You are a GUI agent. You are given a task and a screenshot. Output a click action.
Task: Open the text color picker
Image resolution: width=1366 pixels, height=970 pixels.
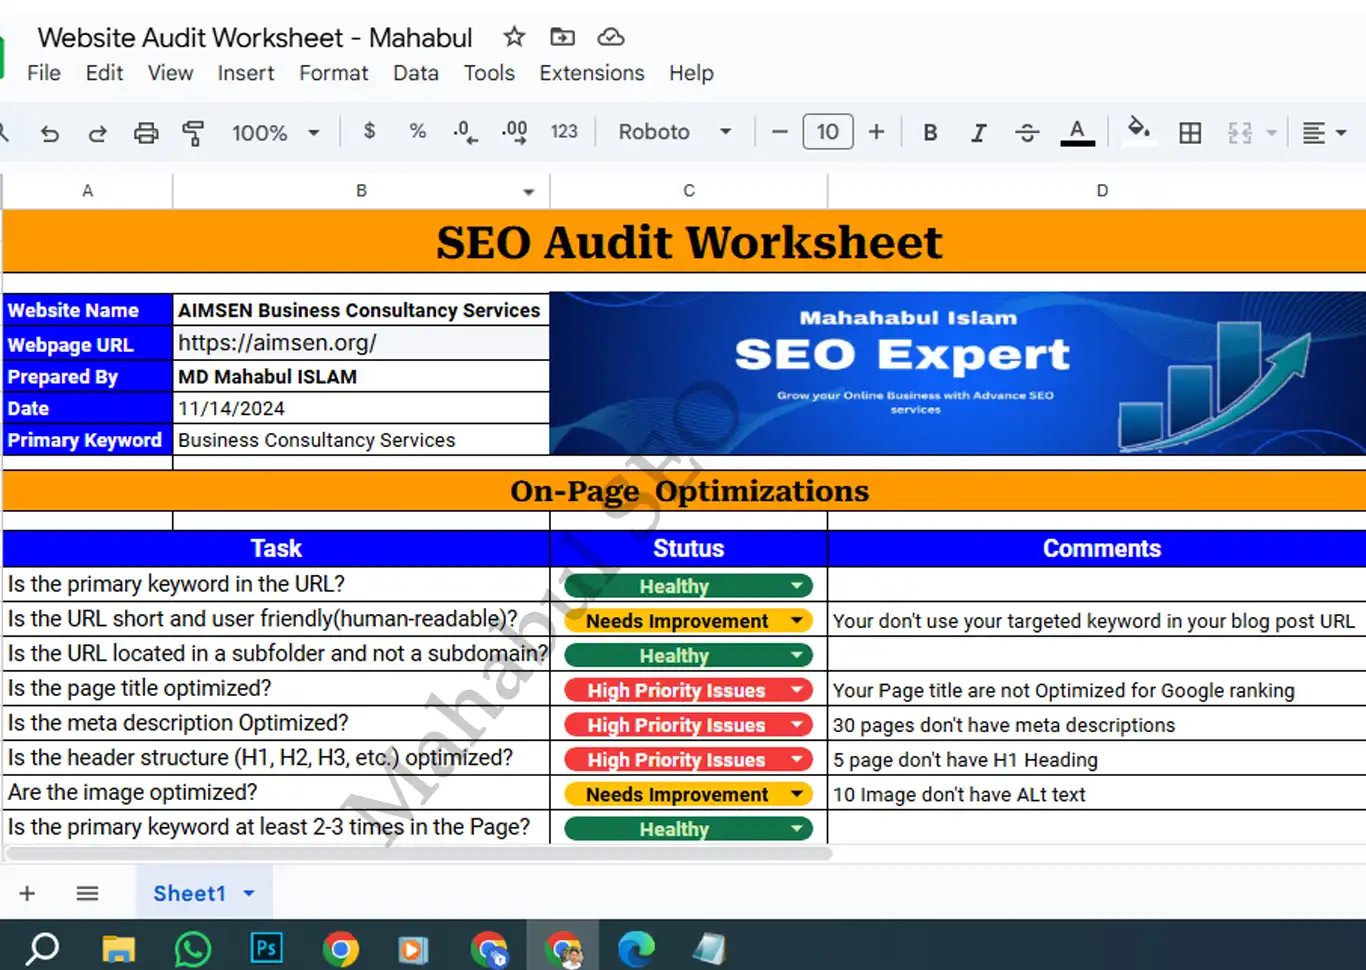click(x=1077, y=132)
